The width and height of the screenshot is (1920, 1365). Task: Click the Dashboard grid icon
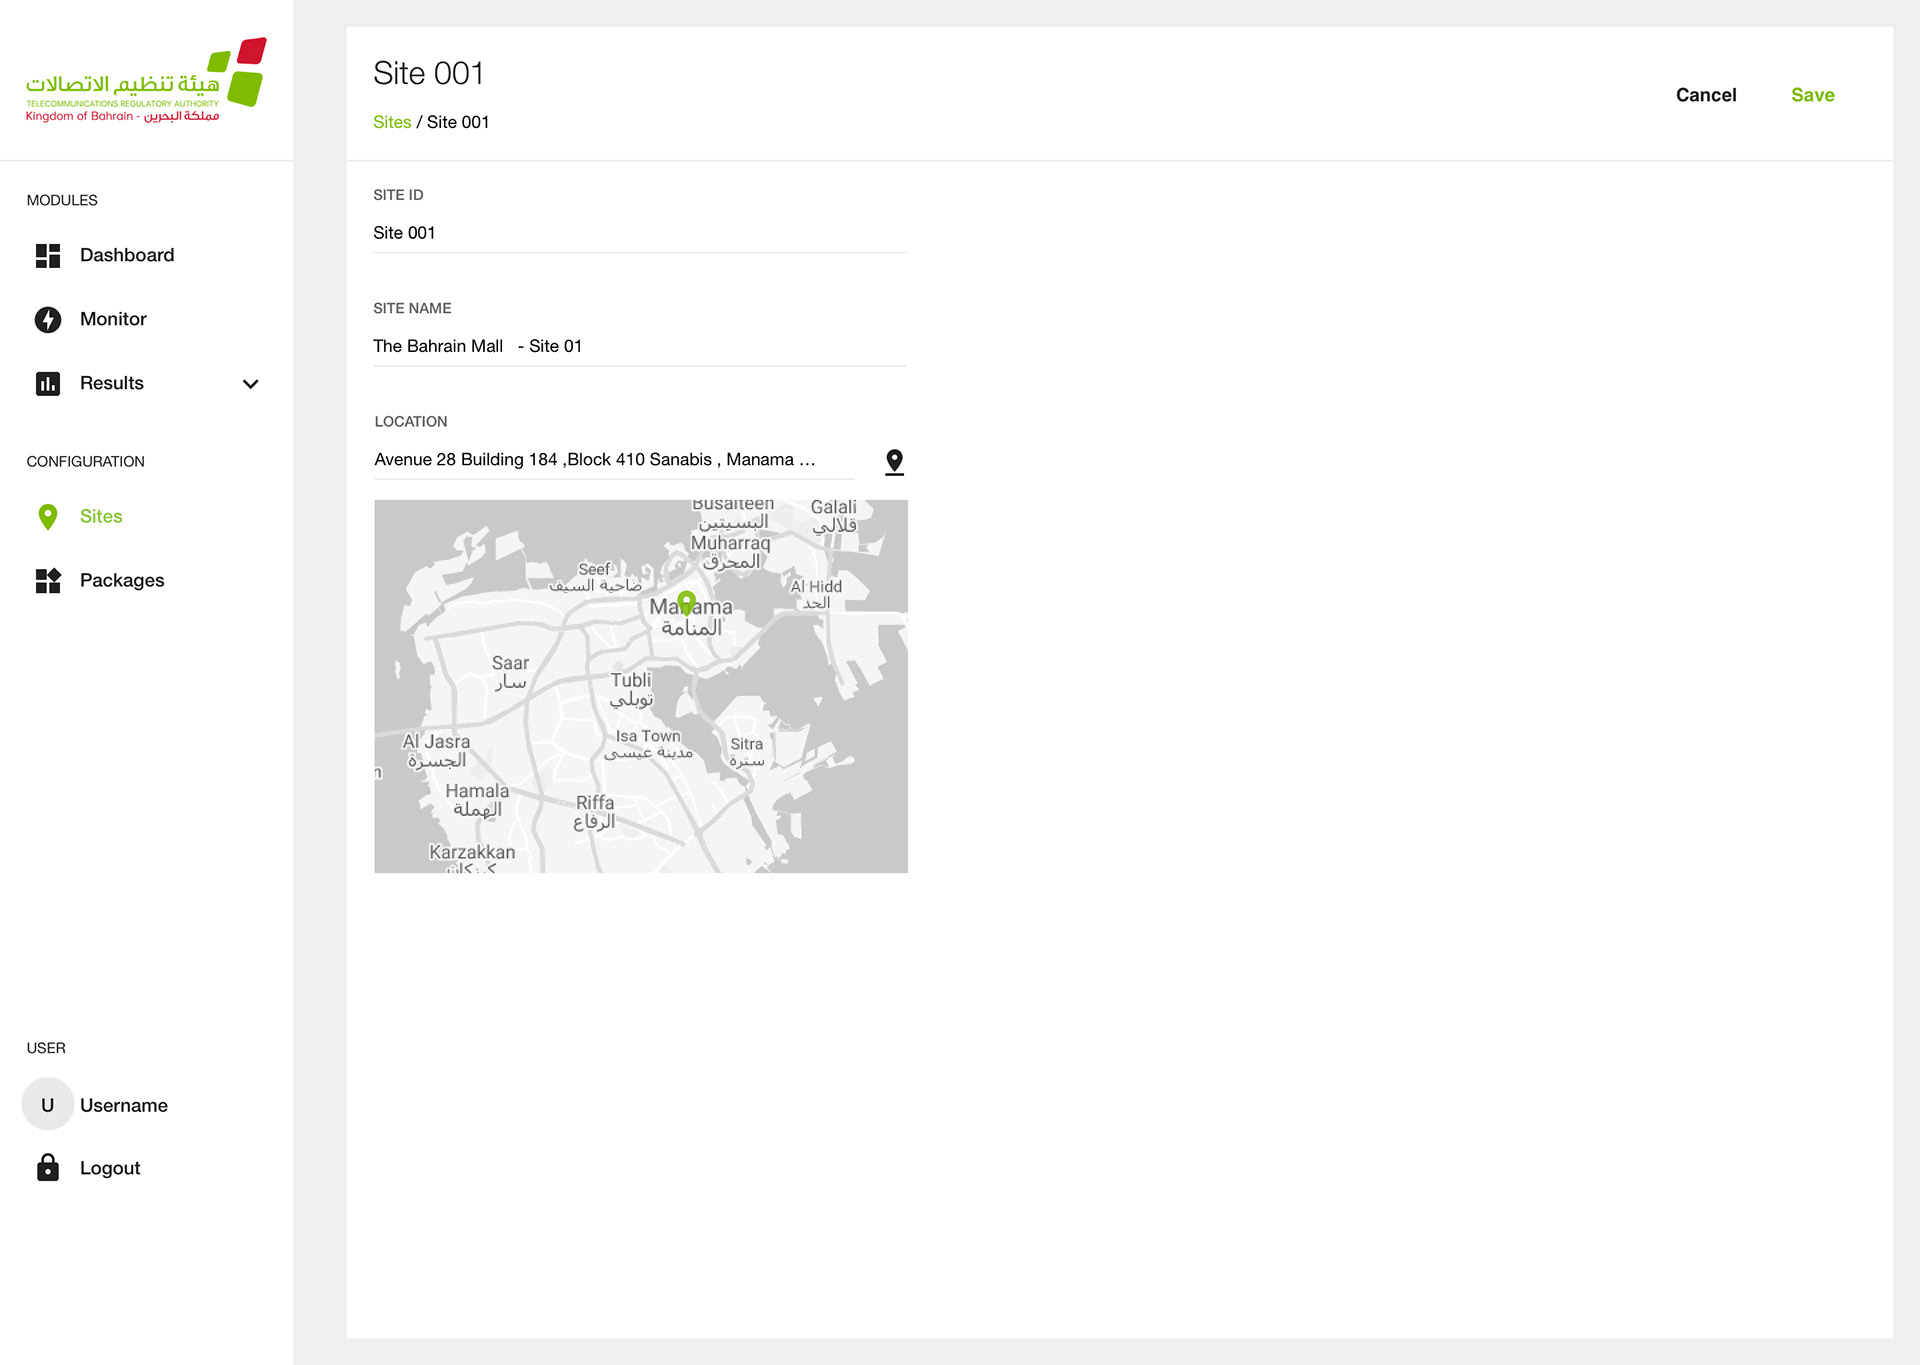pyautogui.click(x=48, y=256)
